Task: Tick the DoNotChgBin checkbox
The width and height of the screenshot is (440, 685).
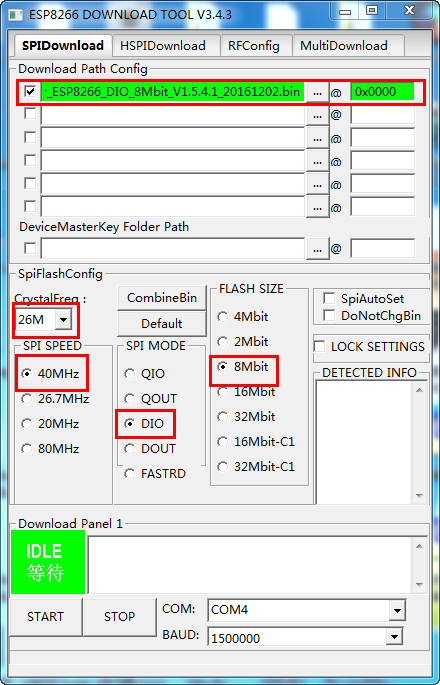Action: [x=329, y=315]
